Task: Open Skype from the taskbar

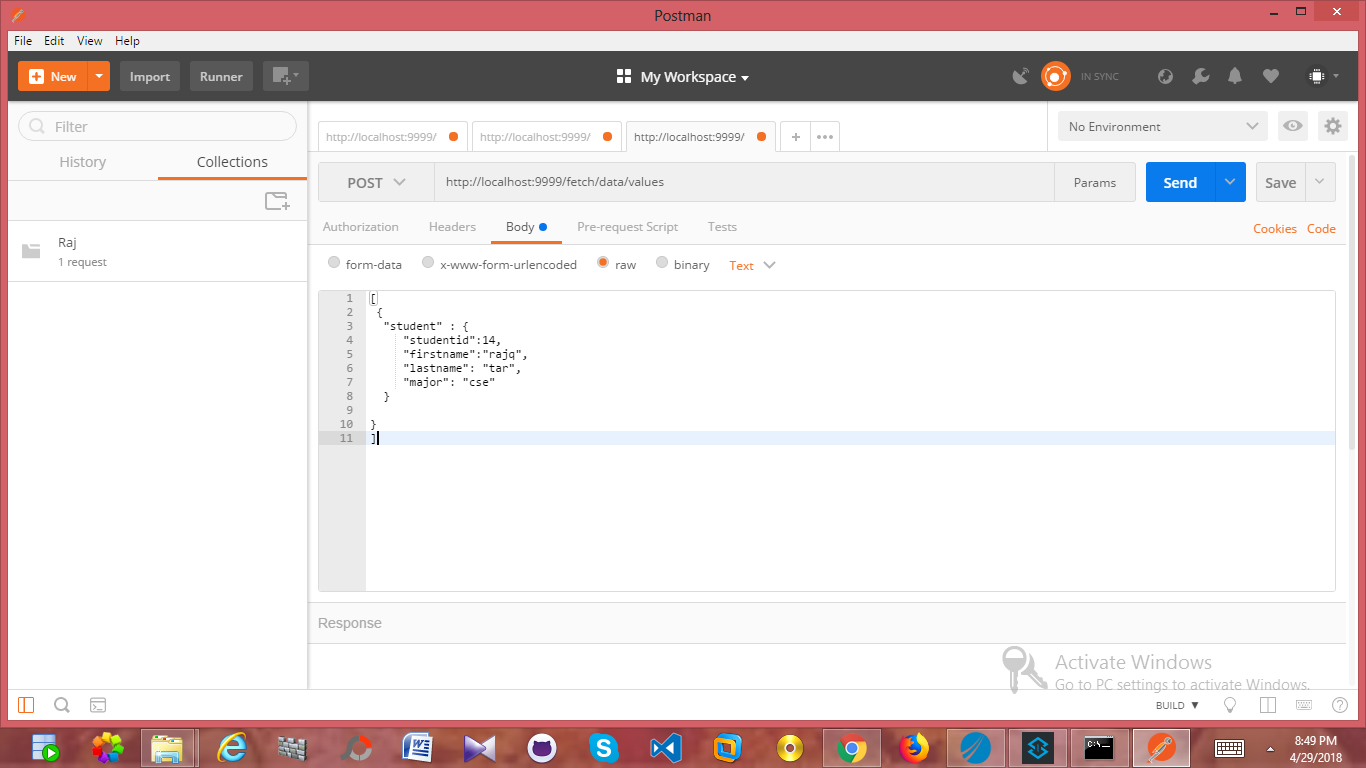Action: (x=603, y=747)
